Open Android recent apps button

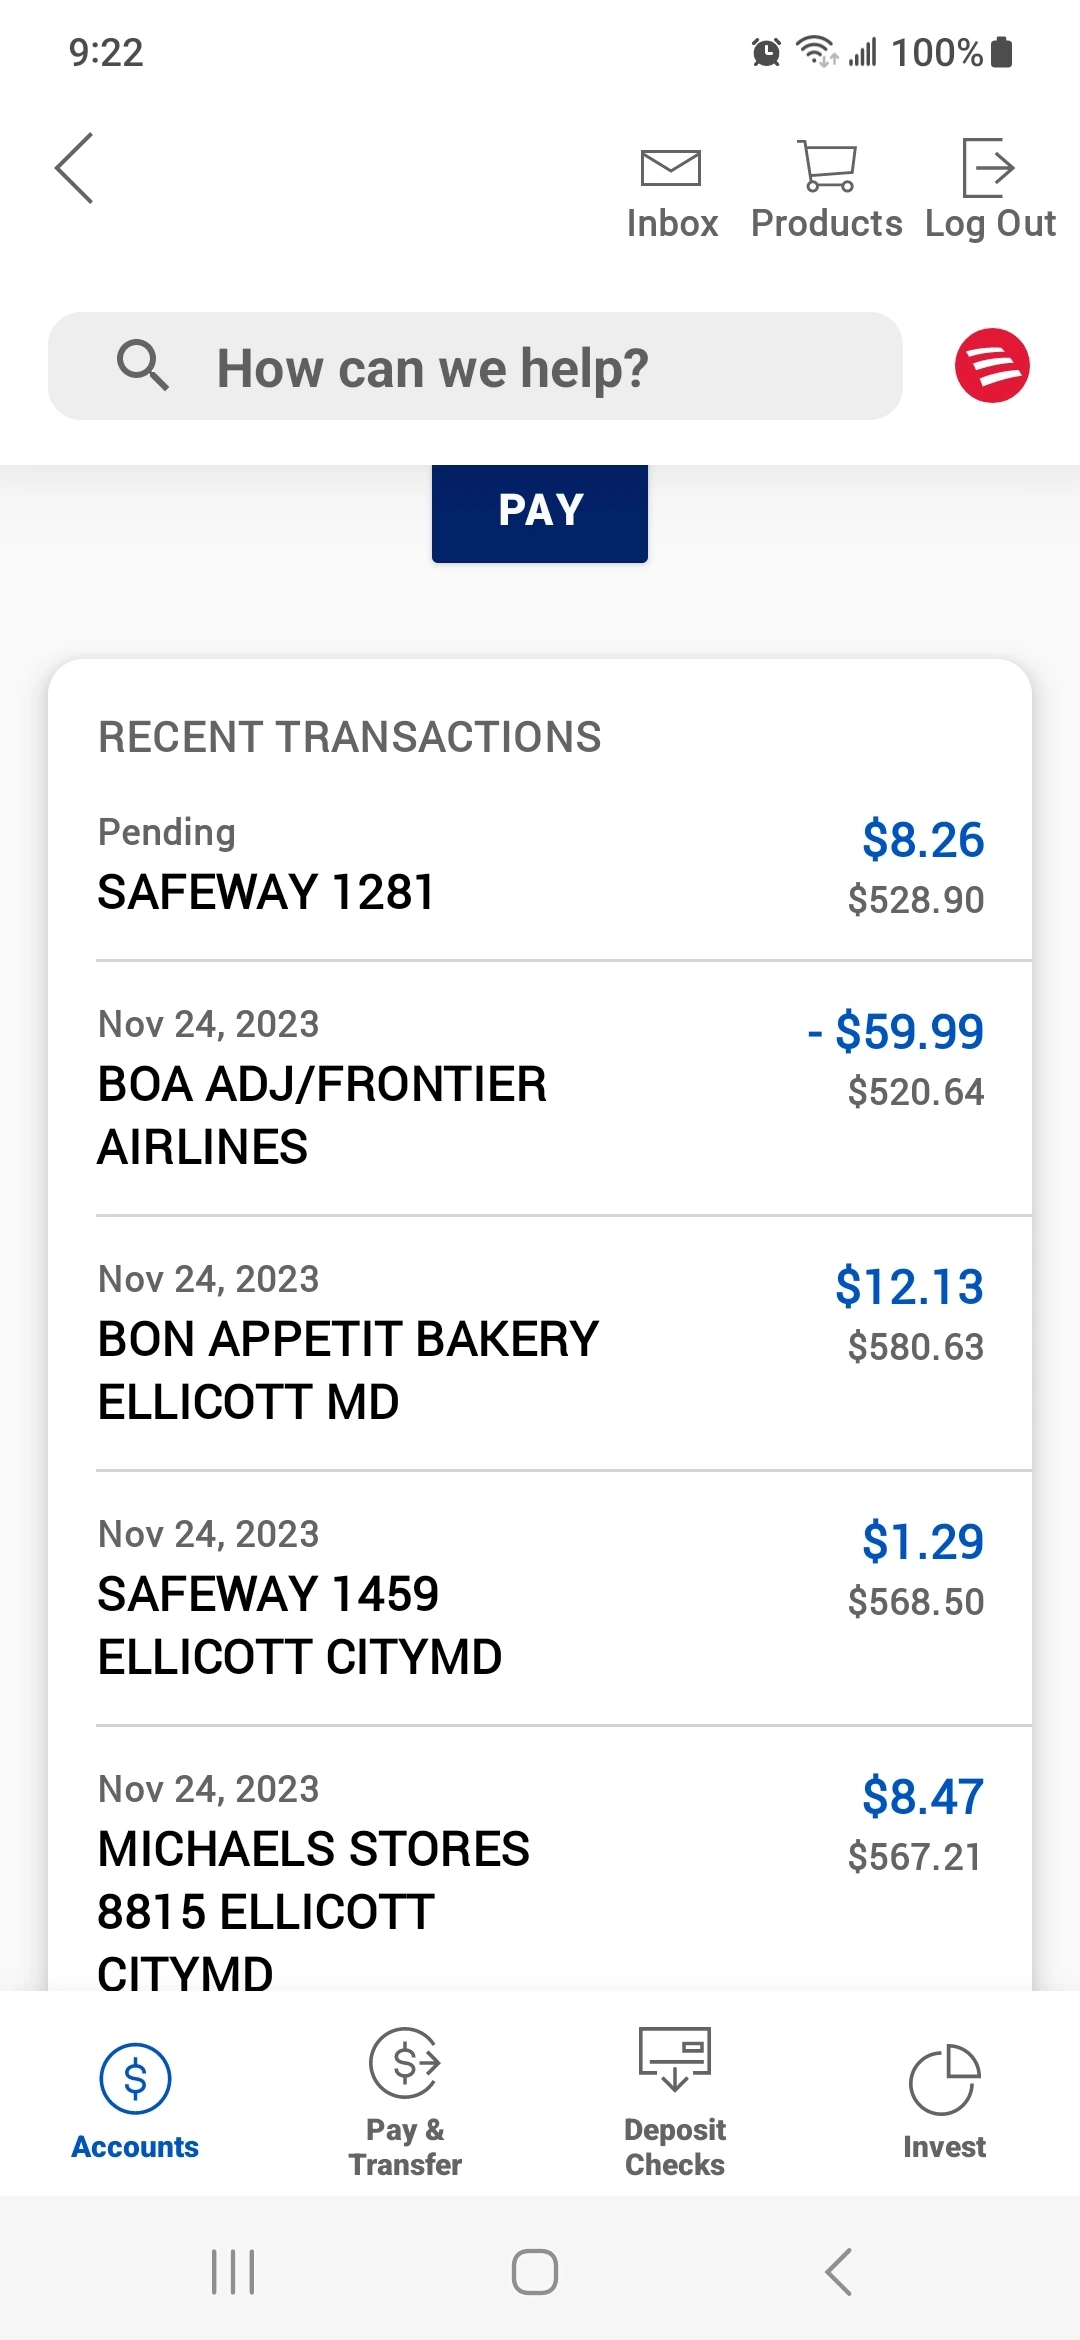click(x=233, y=2272)
